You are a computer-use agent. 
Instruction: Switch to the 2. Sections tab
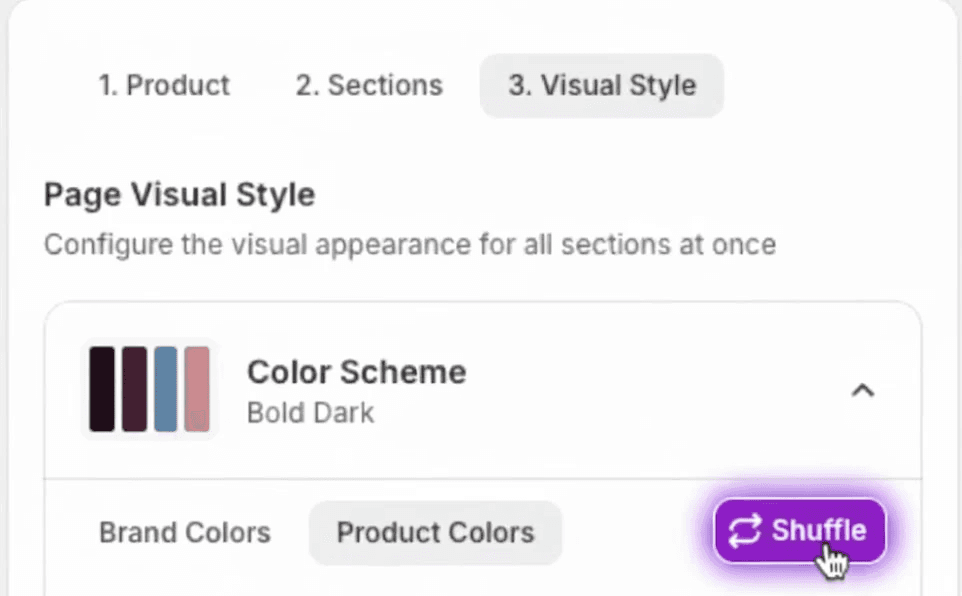coord(369,86)
